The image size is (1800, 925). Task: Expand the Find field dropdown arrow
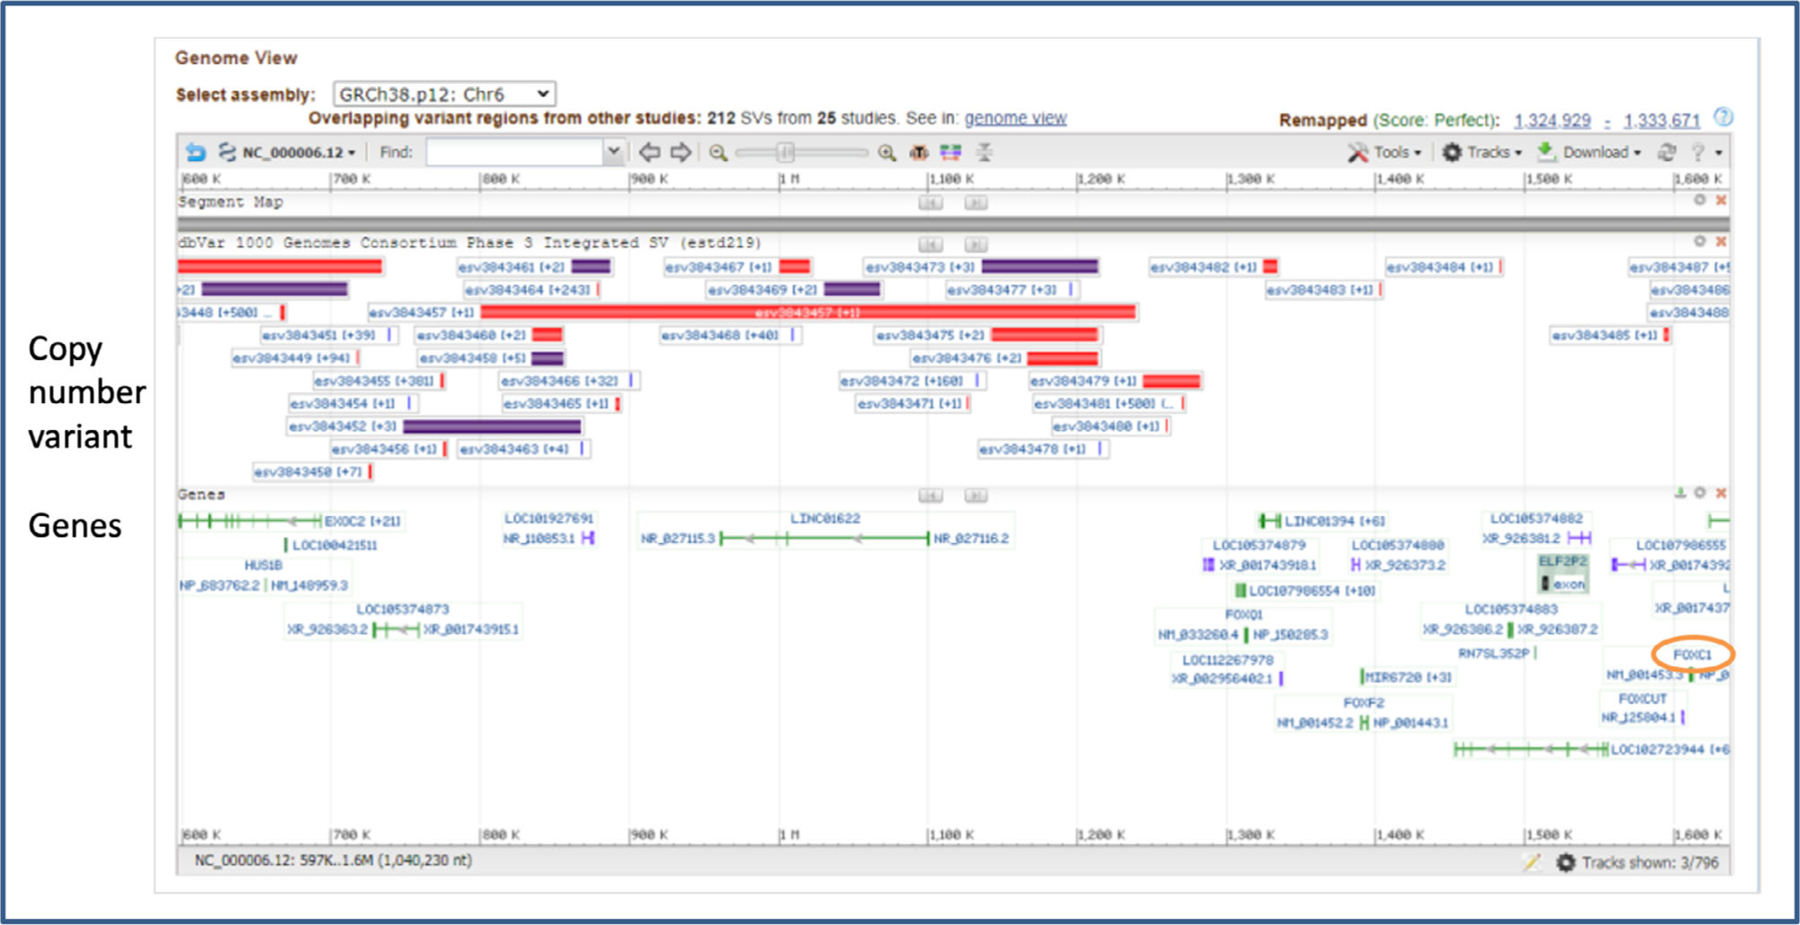[x=614, y=152]
